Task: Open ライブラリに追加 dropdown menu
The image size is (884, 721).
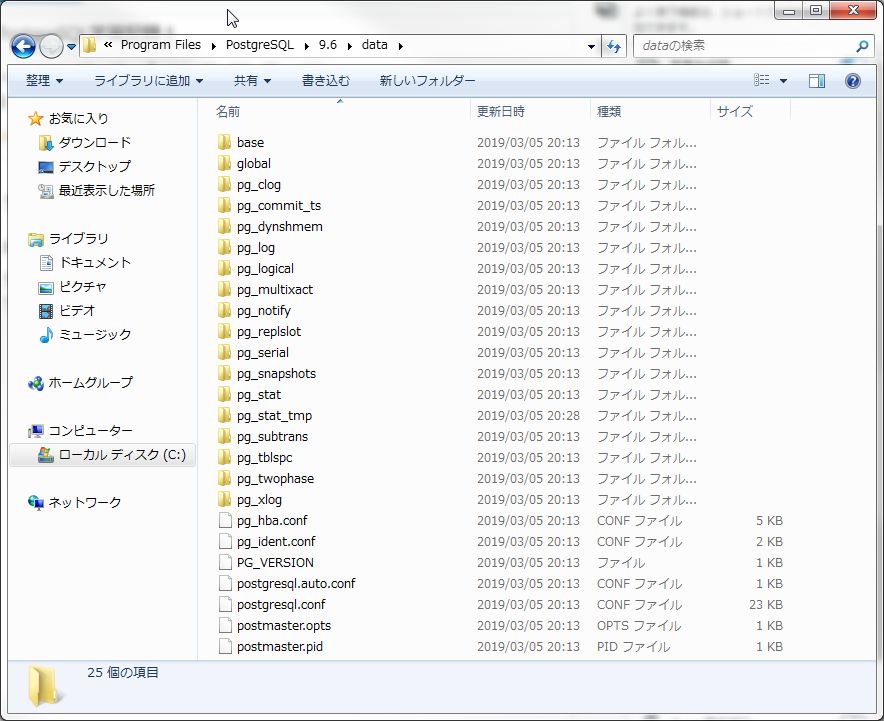Action: pyautogui.click(x=148, y=81)
